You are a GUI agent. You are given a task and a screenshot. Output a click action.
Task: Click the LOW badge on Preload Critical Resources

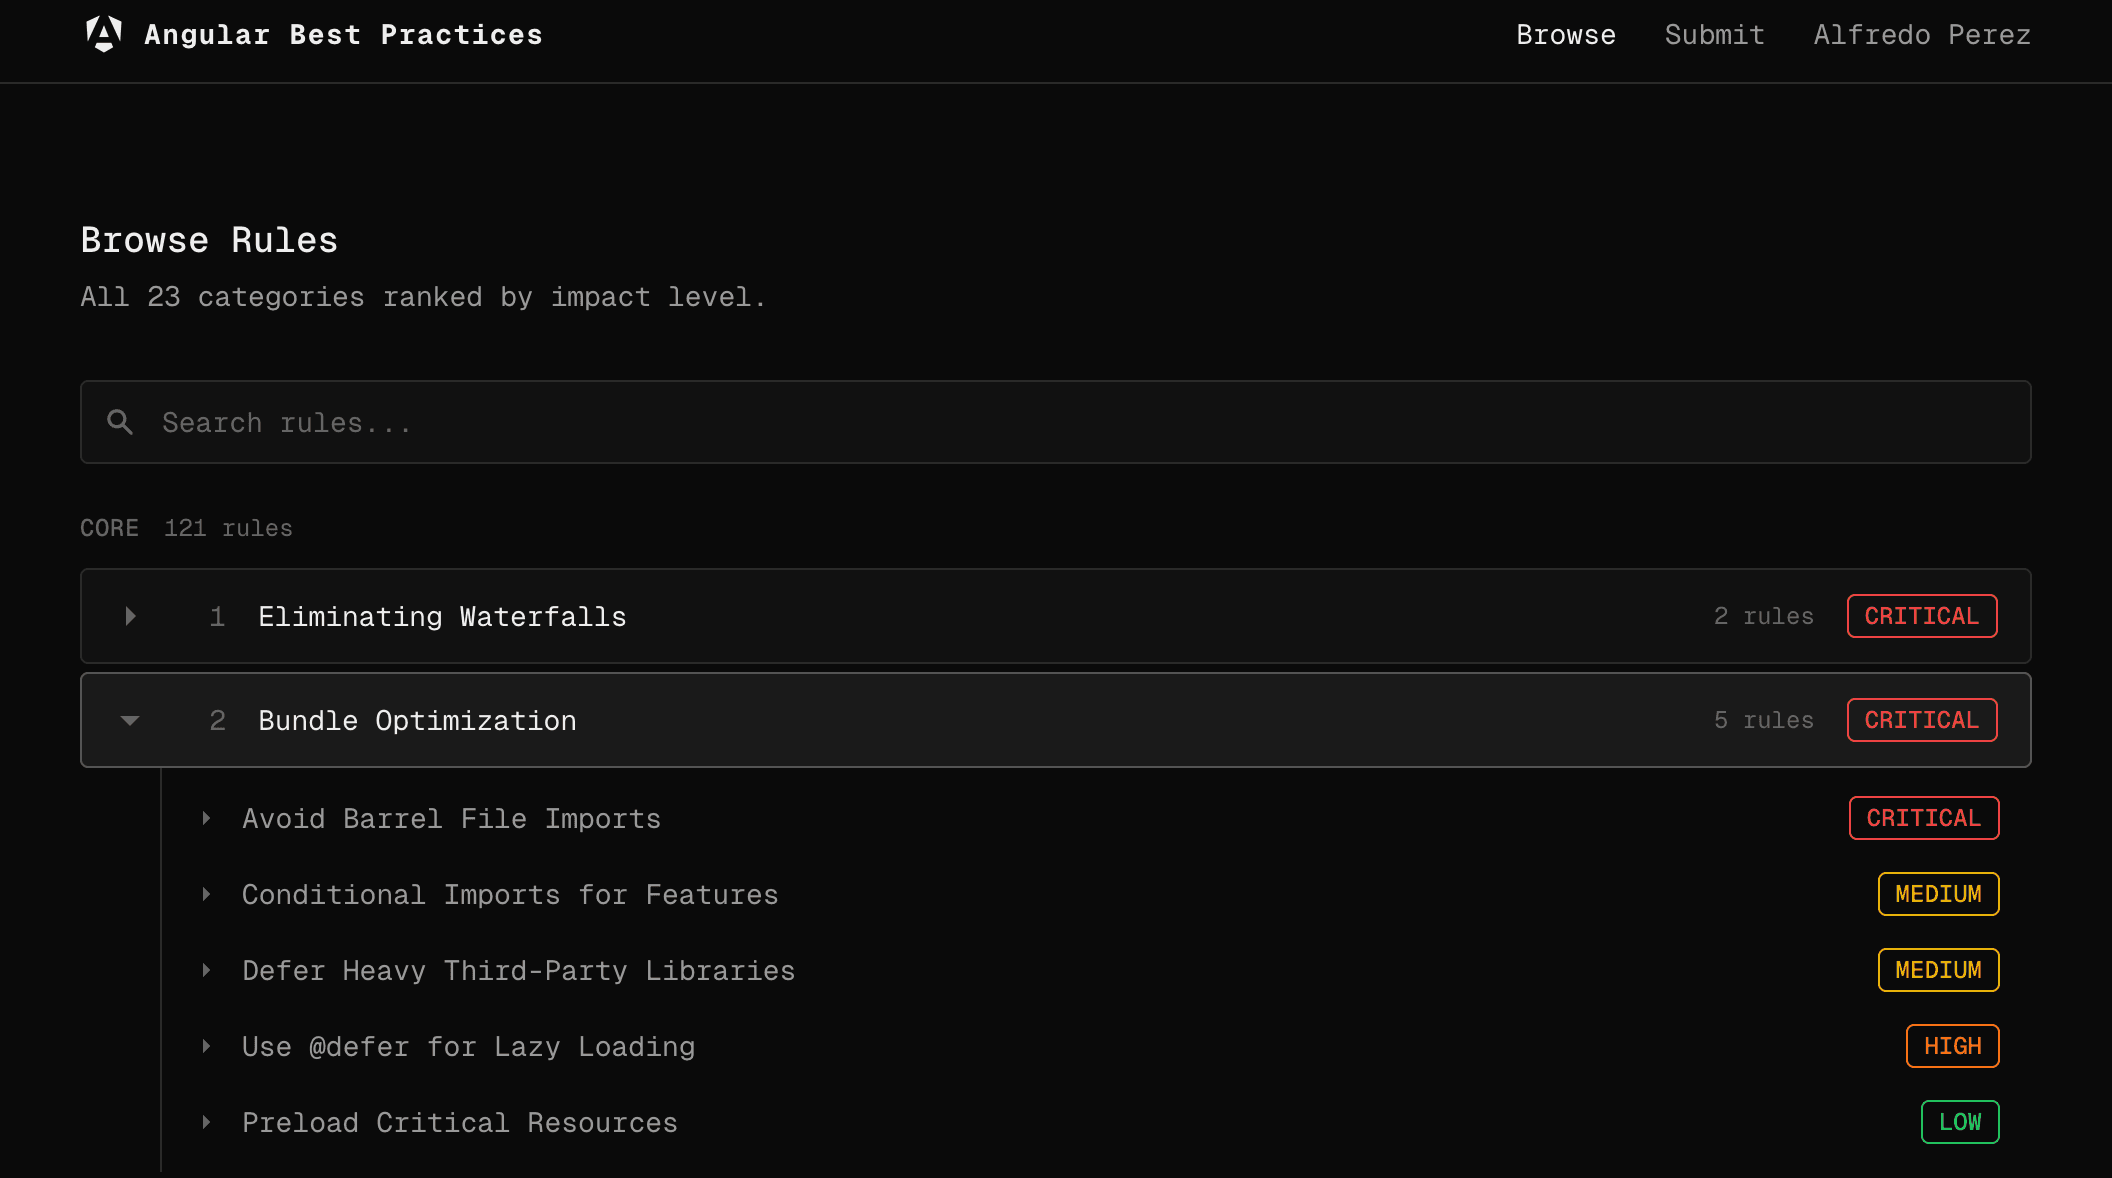1959,1122
